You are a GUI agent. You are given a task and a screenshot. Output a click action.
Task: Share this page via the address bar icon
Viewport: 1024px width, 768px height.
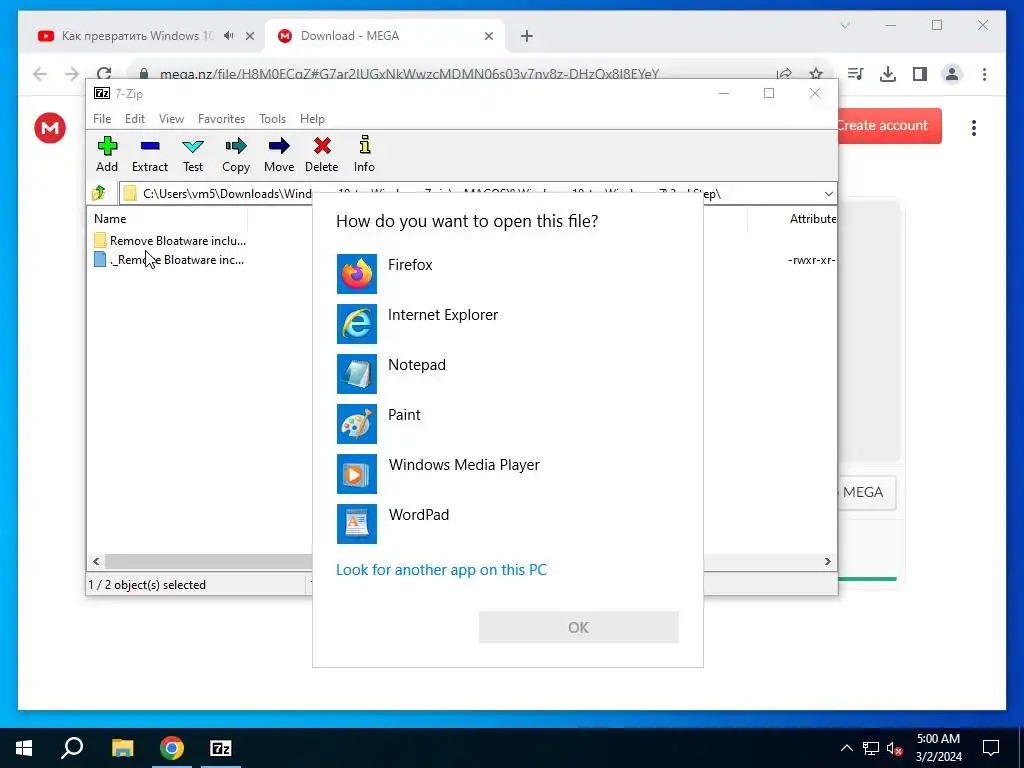(x=784, y=74)
